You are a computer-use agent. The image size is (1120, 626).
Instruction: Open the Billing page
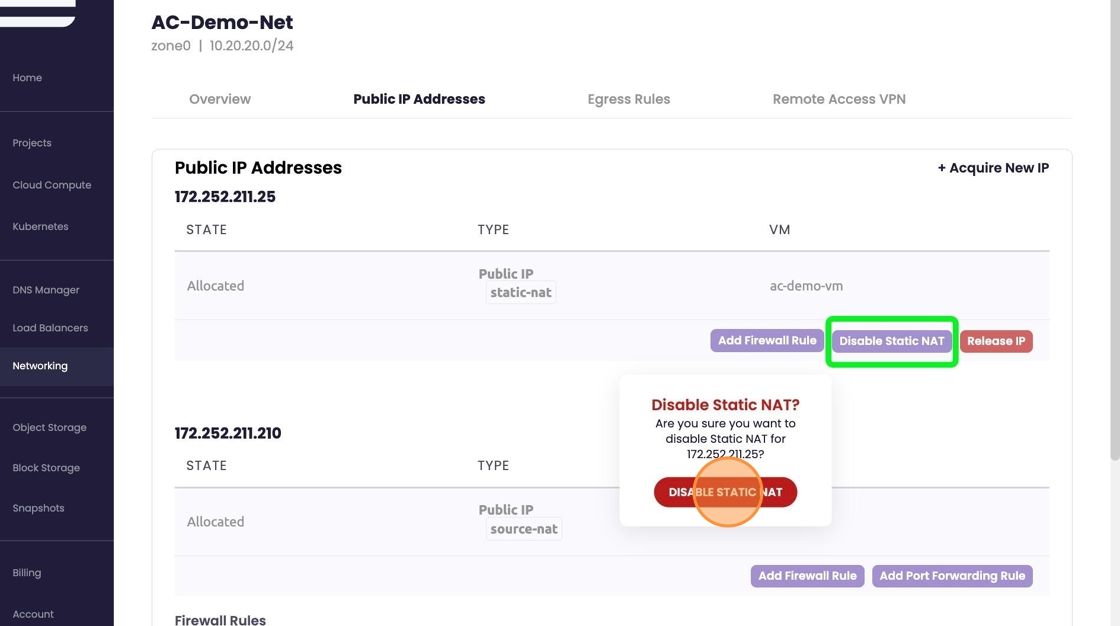(27, 573)
